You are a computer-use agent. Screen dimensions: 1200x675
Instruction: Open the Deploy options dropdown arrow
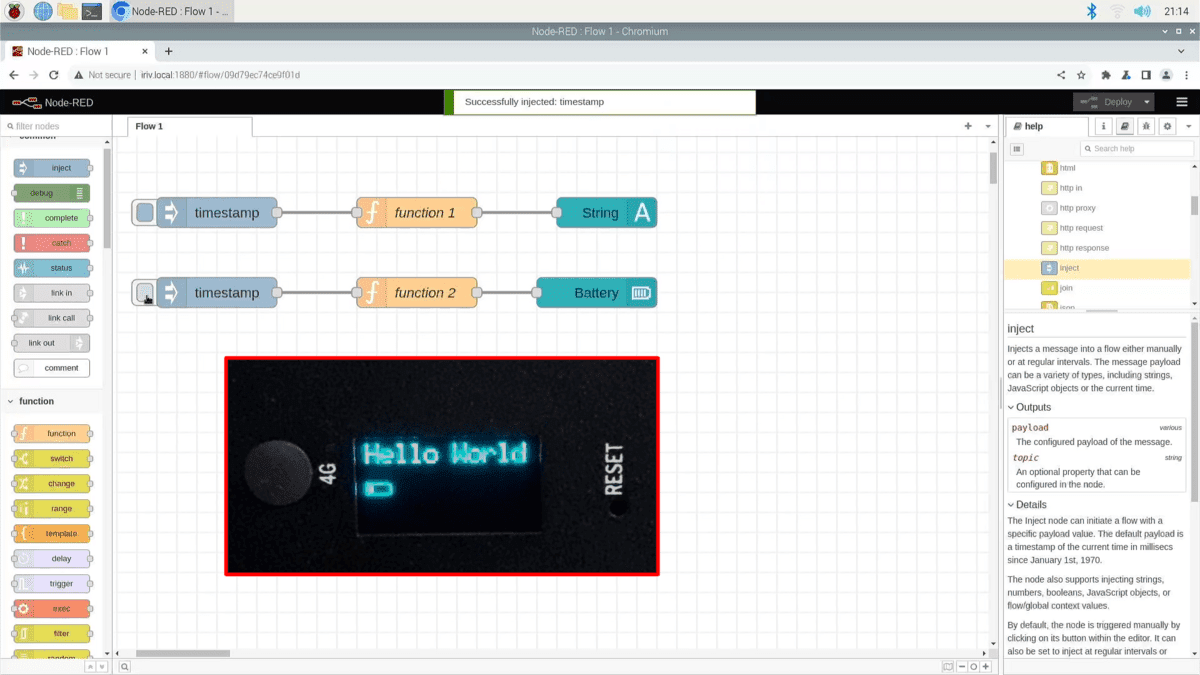pos(1145,101)
